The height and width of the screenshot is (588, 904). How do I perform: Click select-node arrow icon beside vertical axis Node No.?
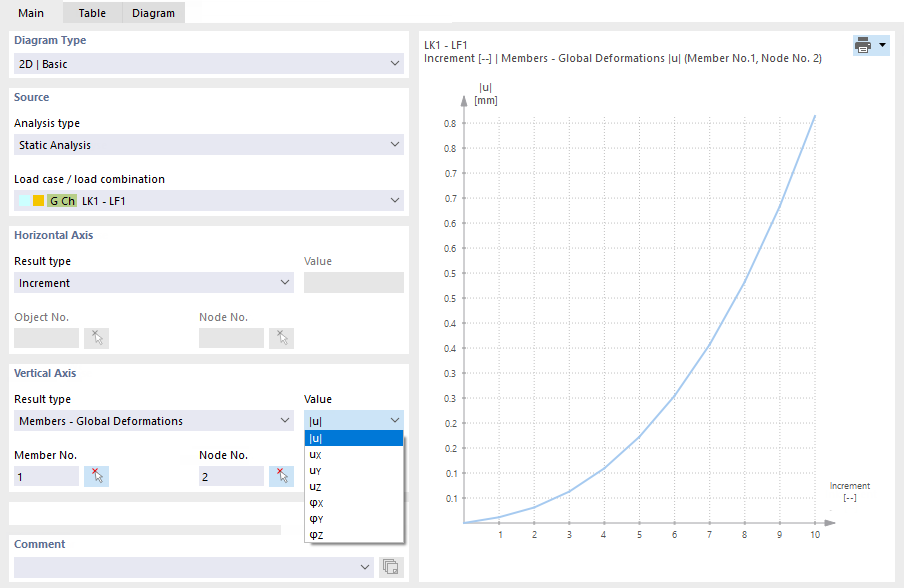[281, 475]
